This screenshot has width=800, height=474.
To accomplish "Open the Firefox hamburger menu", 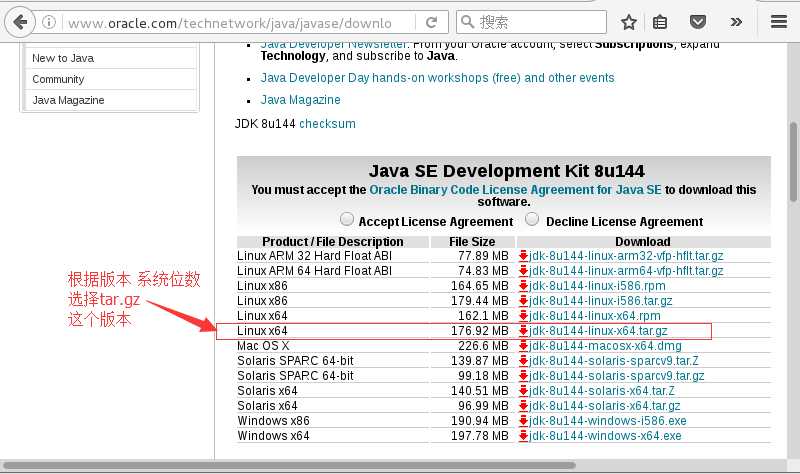I will (779, 22).
